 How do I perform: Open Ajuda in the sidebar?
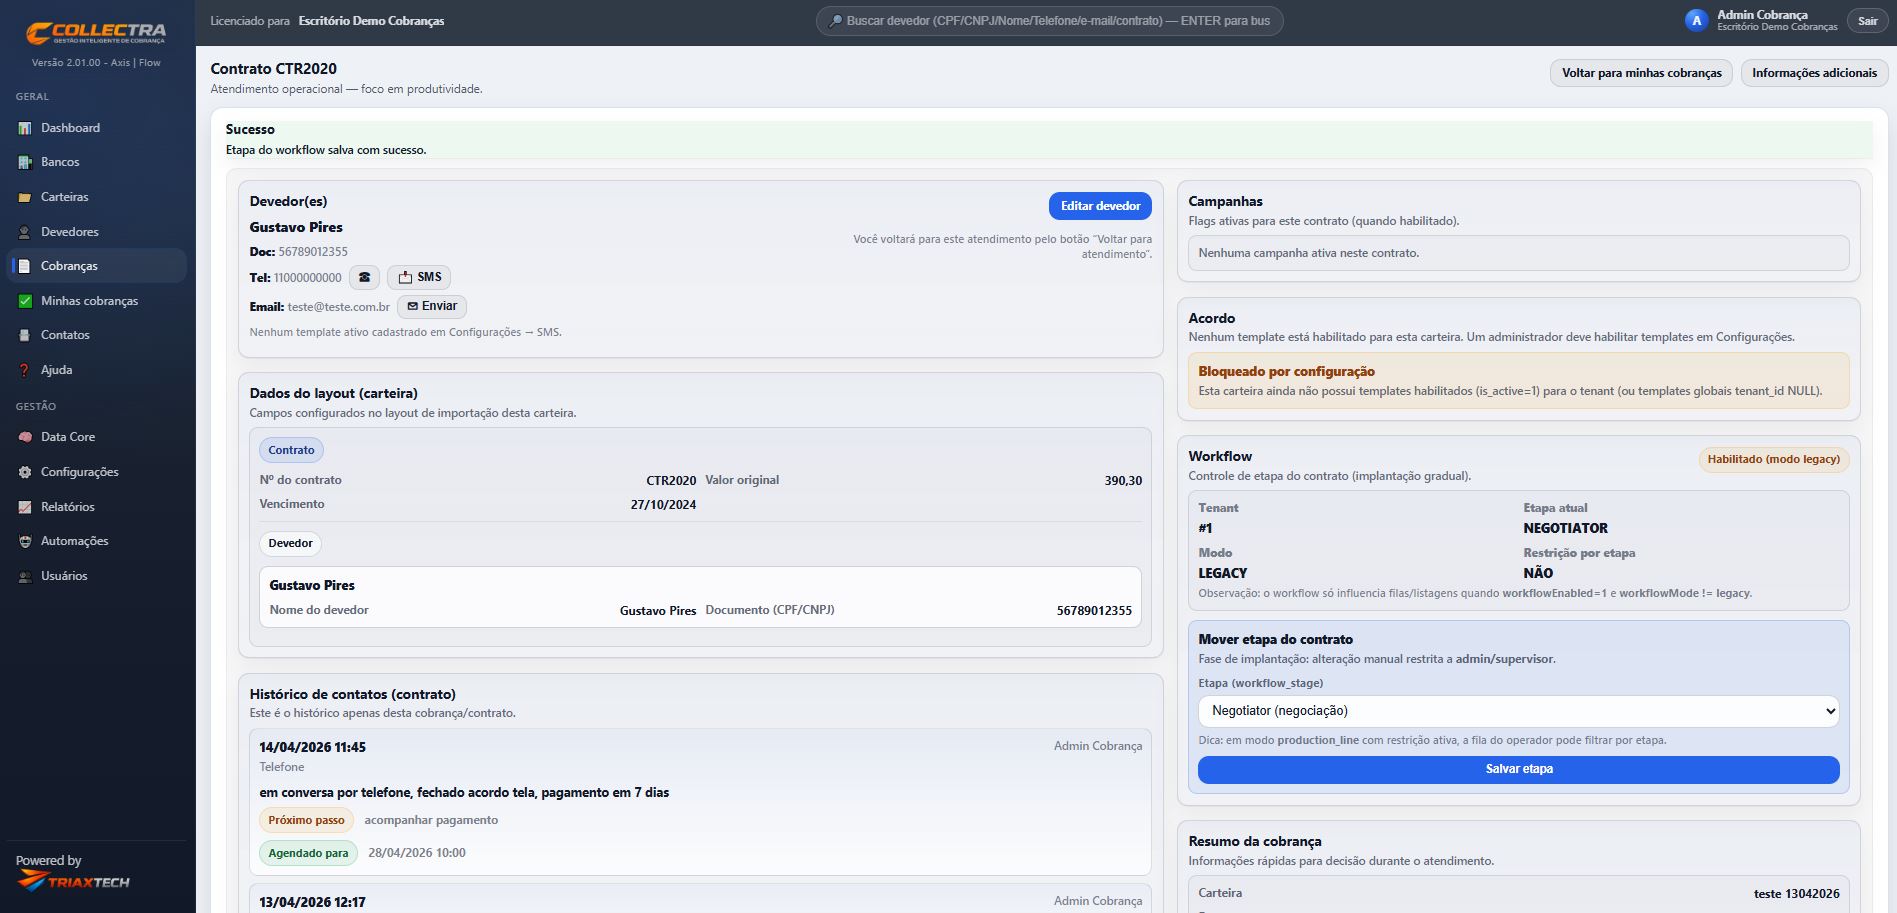pyautogui.click(x=96, y=370)
